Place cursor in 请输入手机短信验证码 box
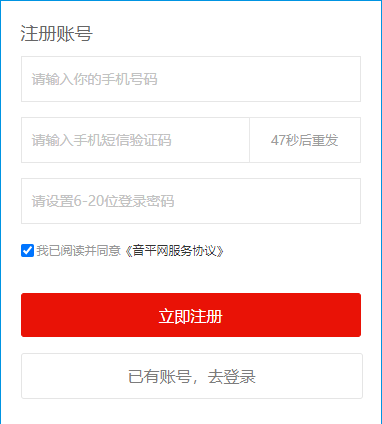The width and height of the screenshot is (382, 424). tap(135, 140)
